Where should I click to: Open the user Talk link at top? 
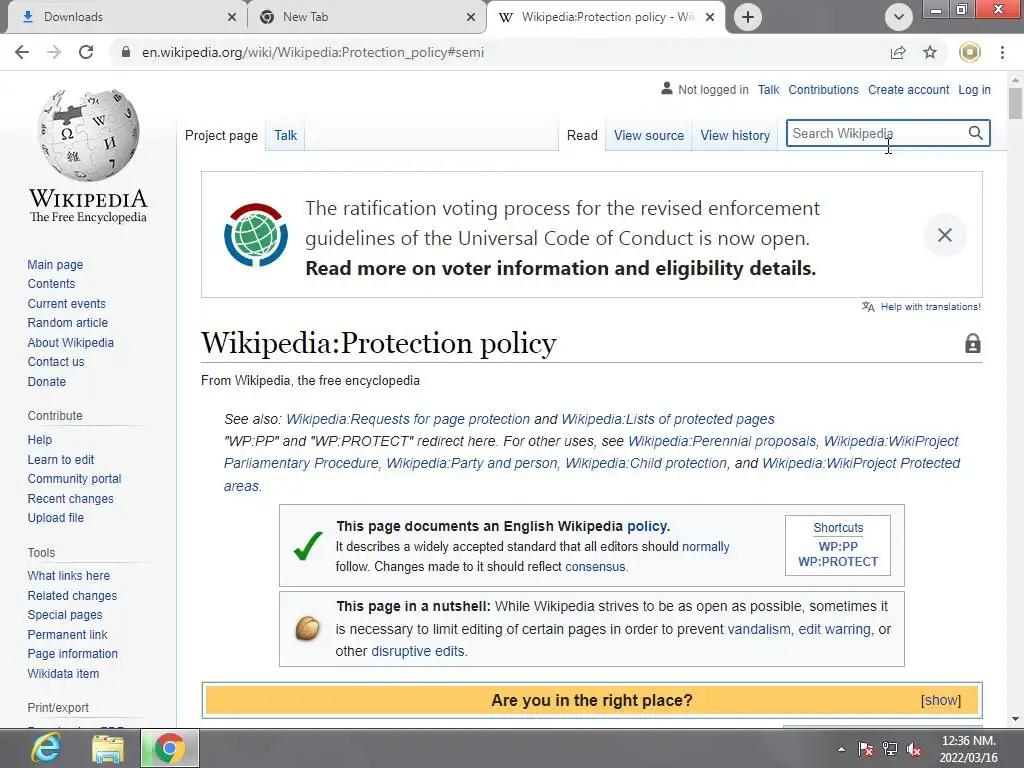(x=769, y=89)
